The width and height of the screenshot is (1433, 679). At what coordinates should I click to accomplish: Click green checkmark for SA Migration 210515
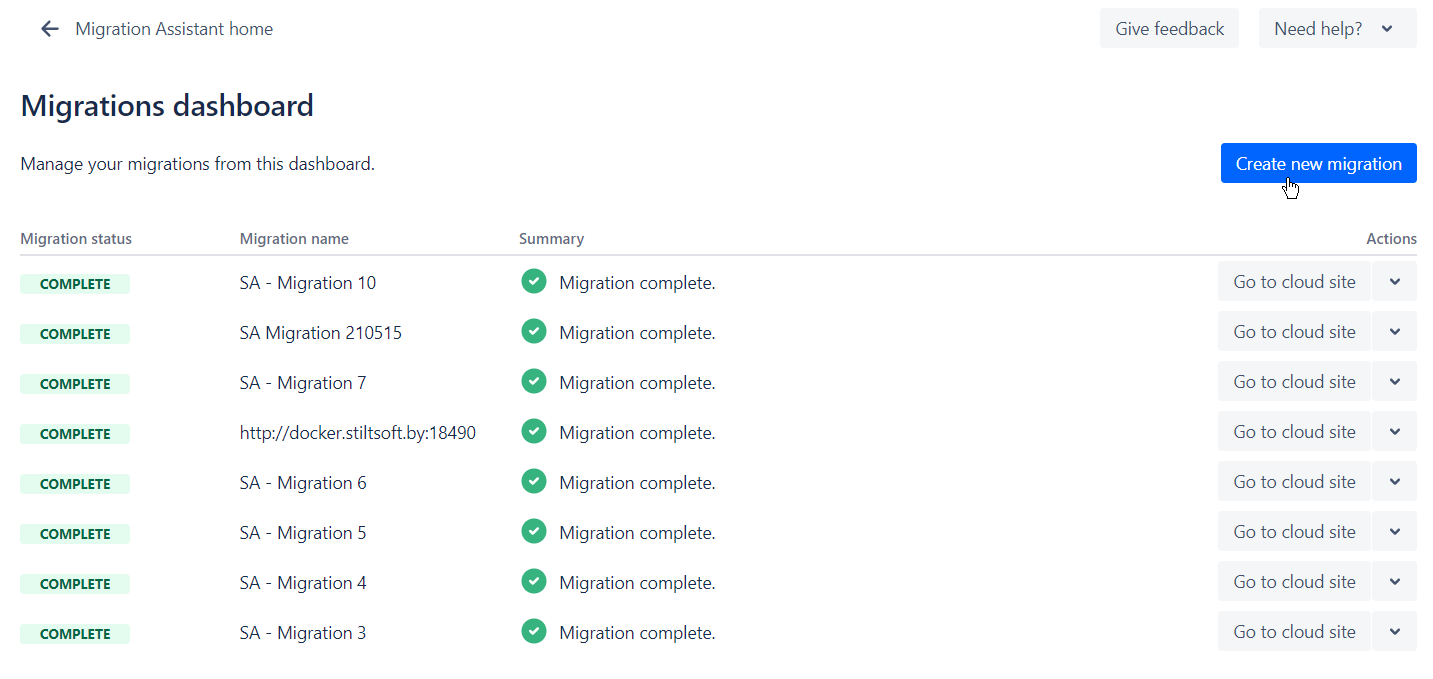point(534,331)
